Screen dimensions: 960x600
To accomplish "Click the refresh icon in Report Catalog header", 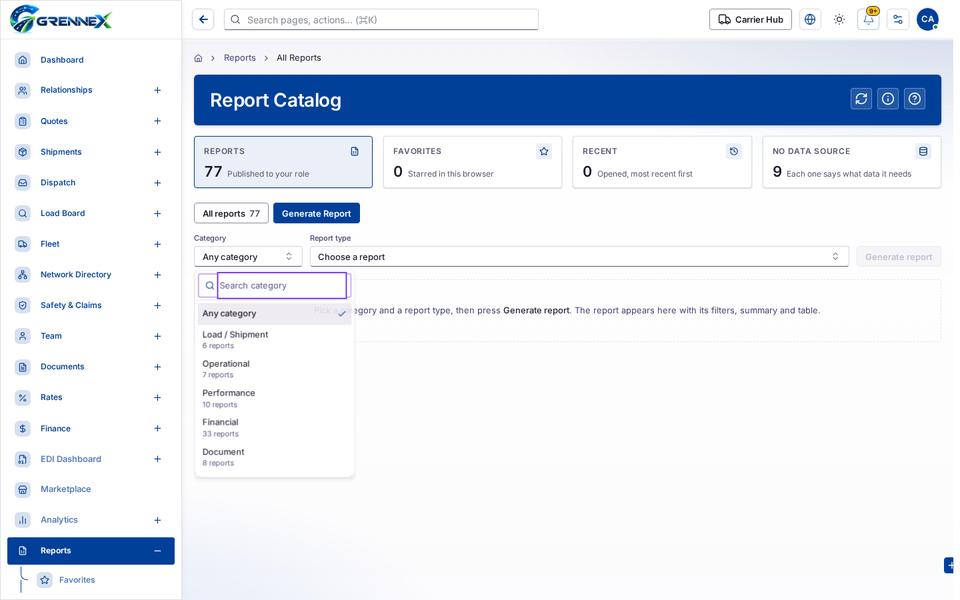I will tap(861, 99).
